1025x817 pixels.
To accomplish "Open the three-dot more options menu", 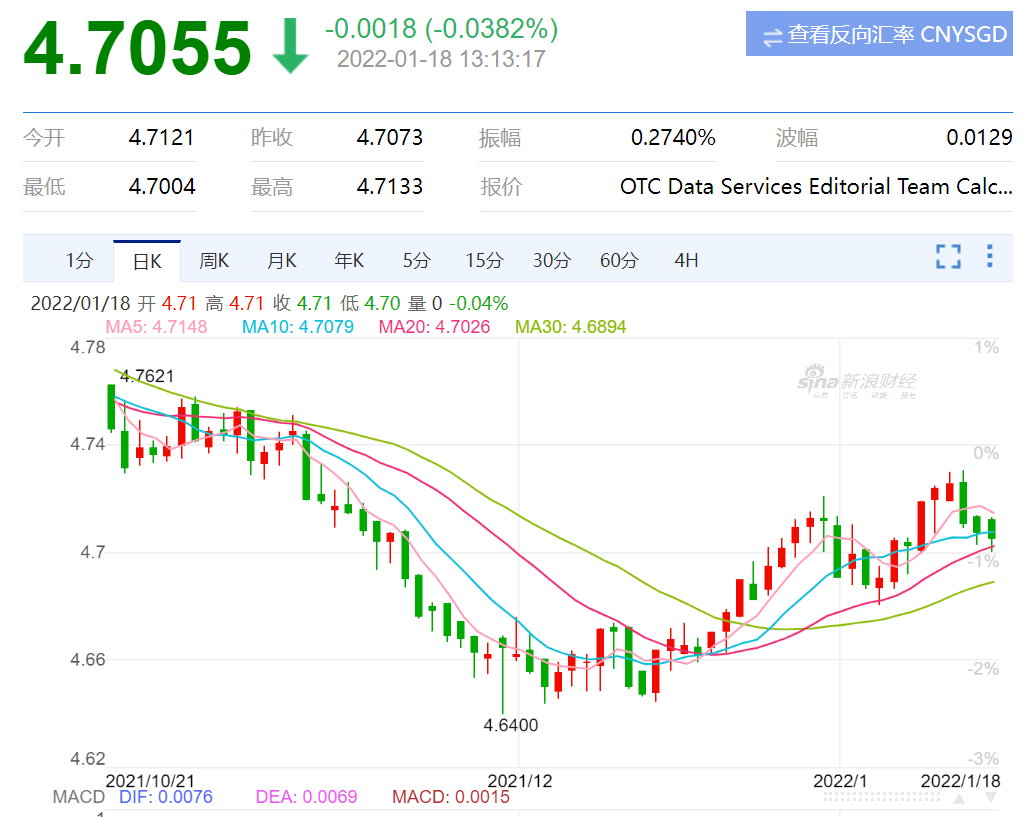I will point(989,257).
